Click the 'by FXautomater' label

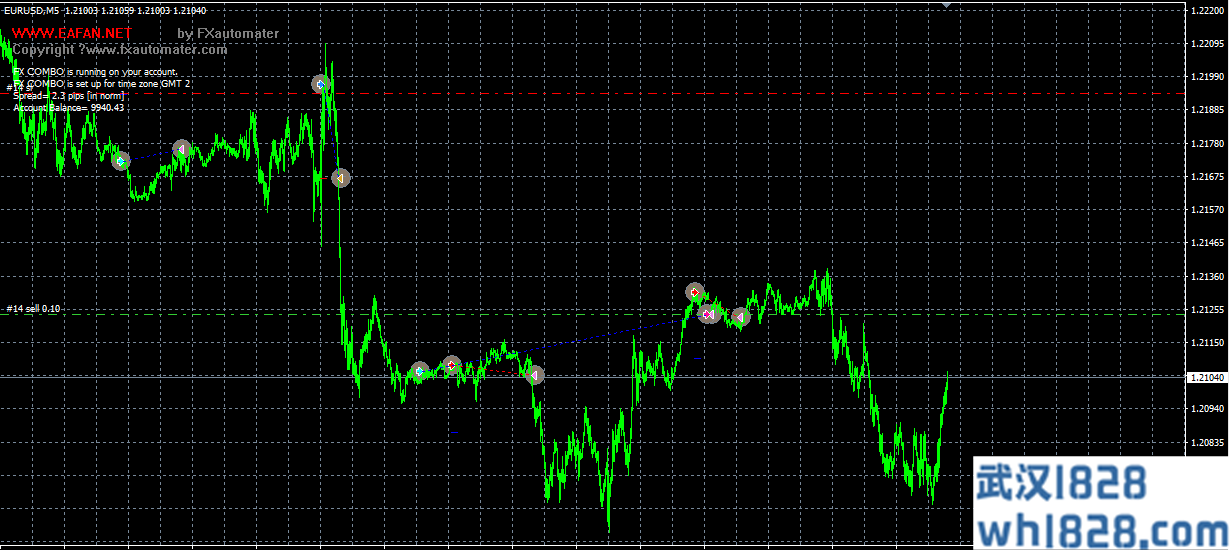pyautogui.click(x=228, y=33)
